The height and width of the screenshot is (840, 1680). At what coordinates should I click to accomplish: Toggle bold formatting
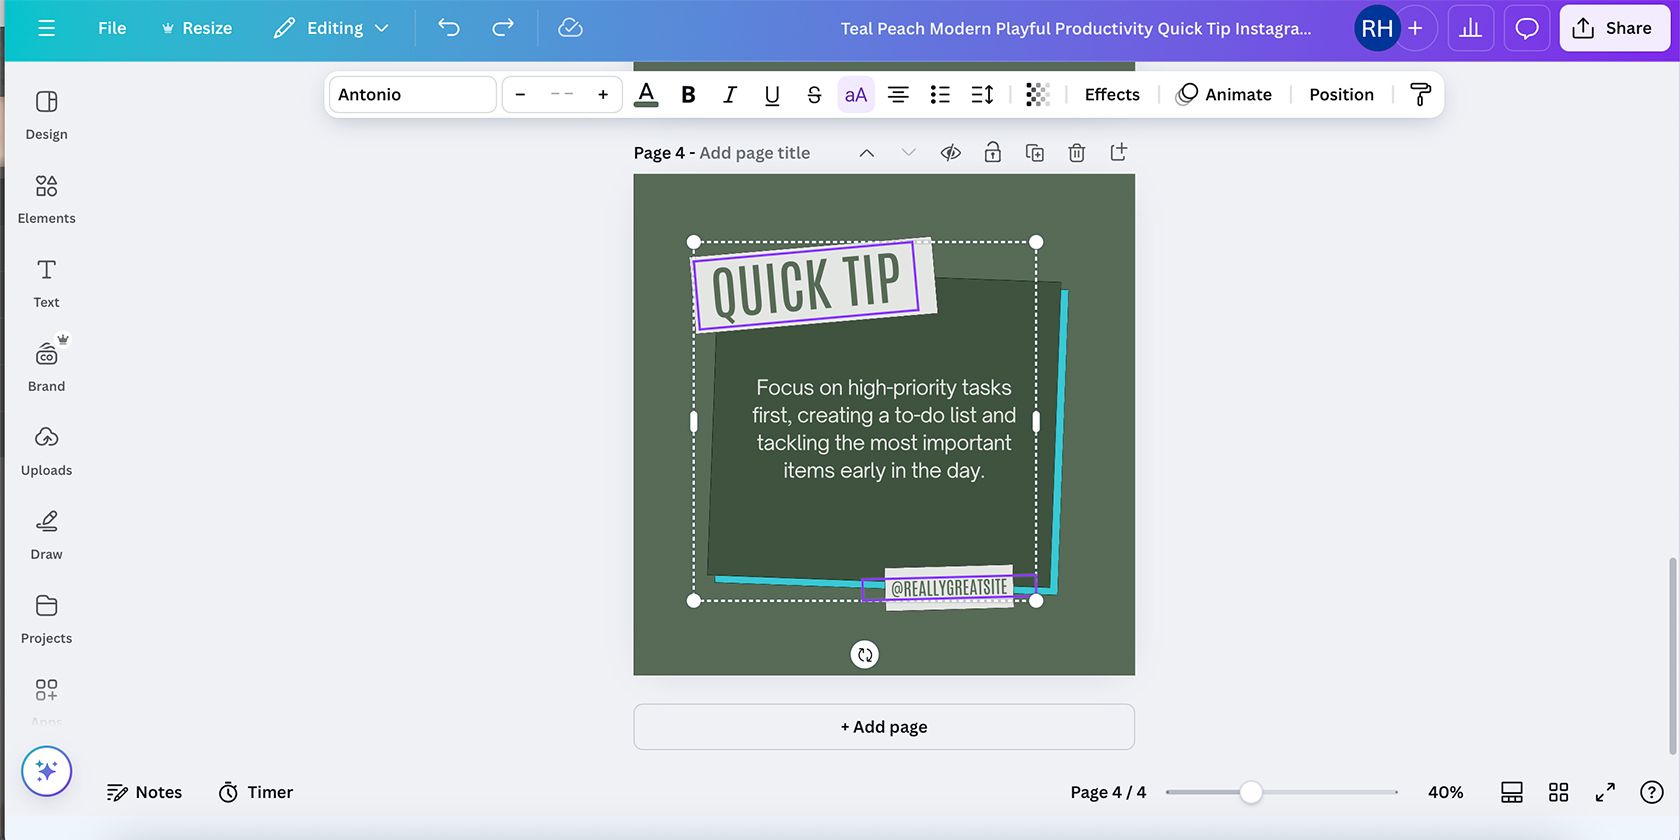coord(688,94)
